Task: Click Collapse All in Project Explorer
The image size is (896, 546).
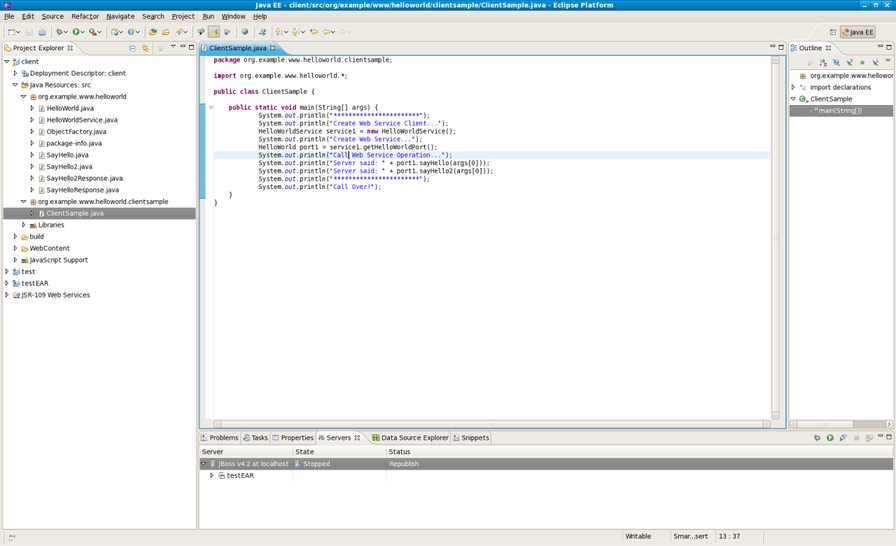Action: tap(132, 48)
